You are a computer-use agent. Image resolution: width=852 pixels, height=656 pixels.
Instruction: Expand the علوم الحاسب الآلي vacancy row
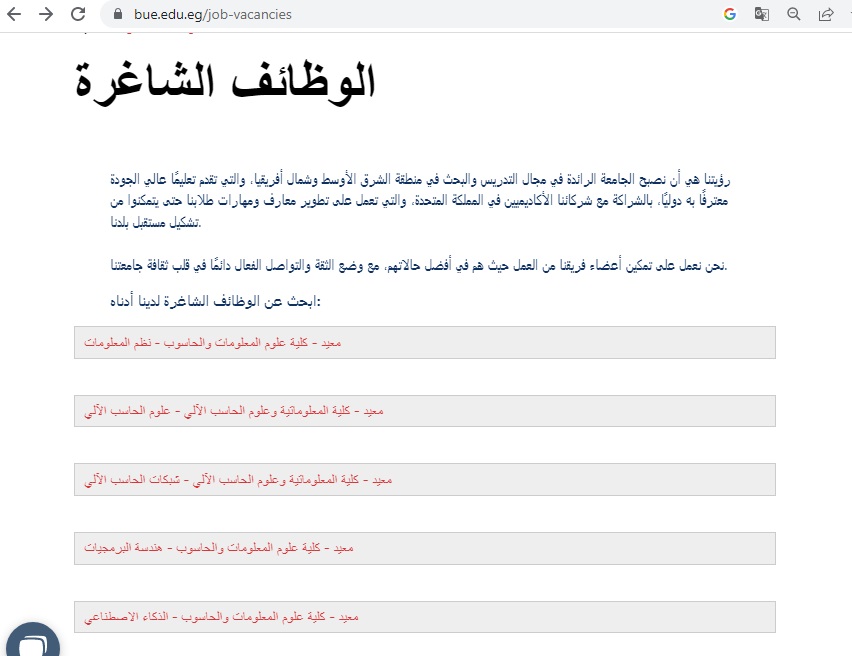[x=424, y=411]
